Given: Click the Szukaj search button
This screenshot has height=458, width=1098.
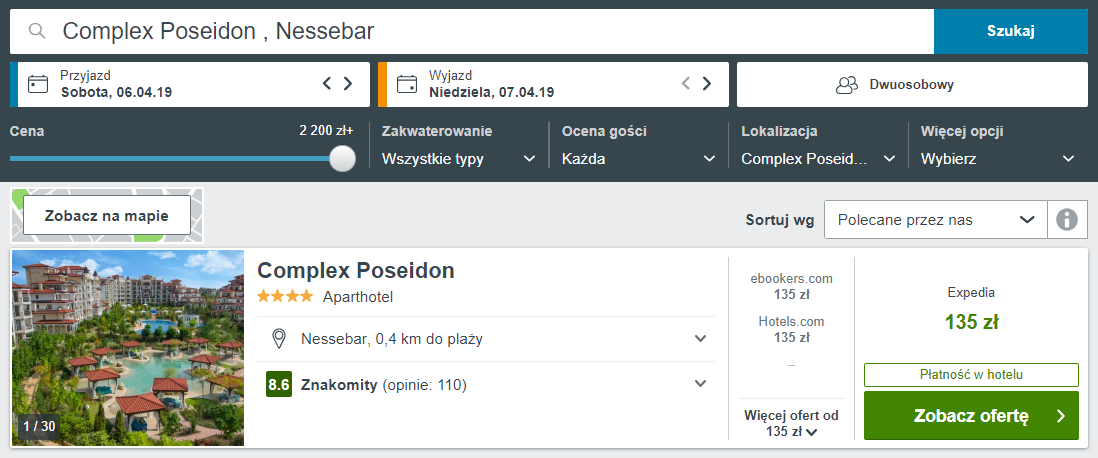Looking at the screenshot, I should pos(1010,31).
